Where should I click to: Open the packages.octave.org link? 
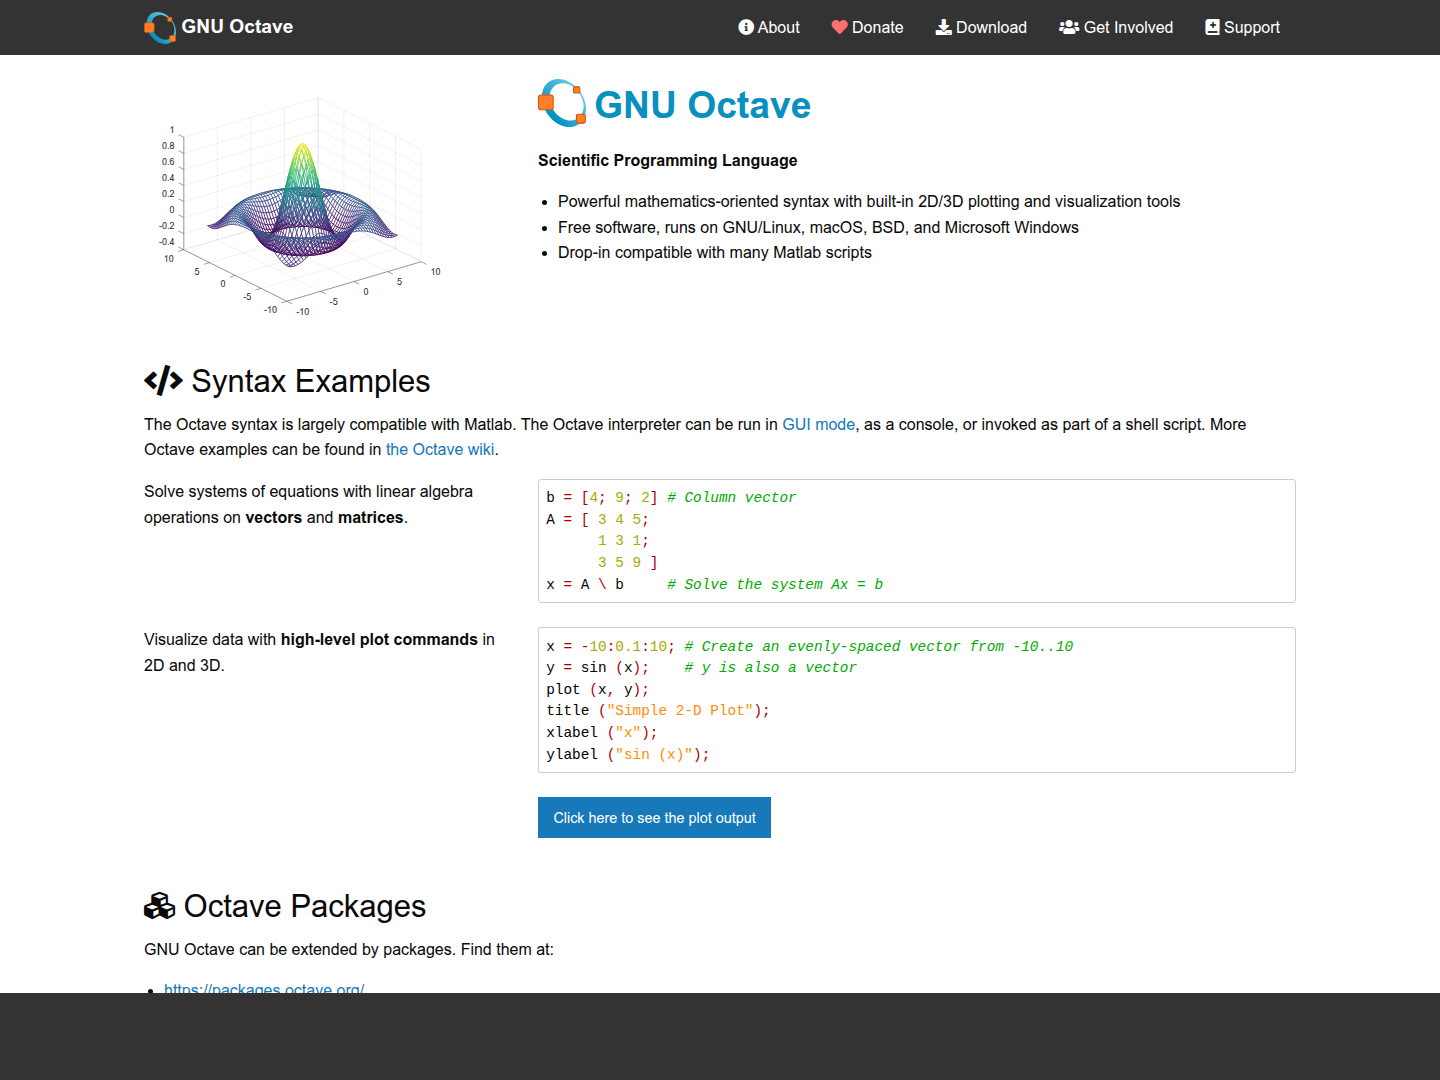[264, 988]
